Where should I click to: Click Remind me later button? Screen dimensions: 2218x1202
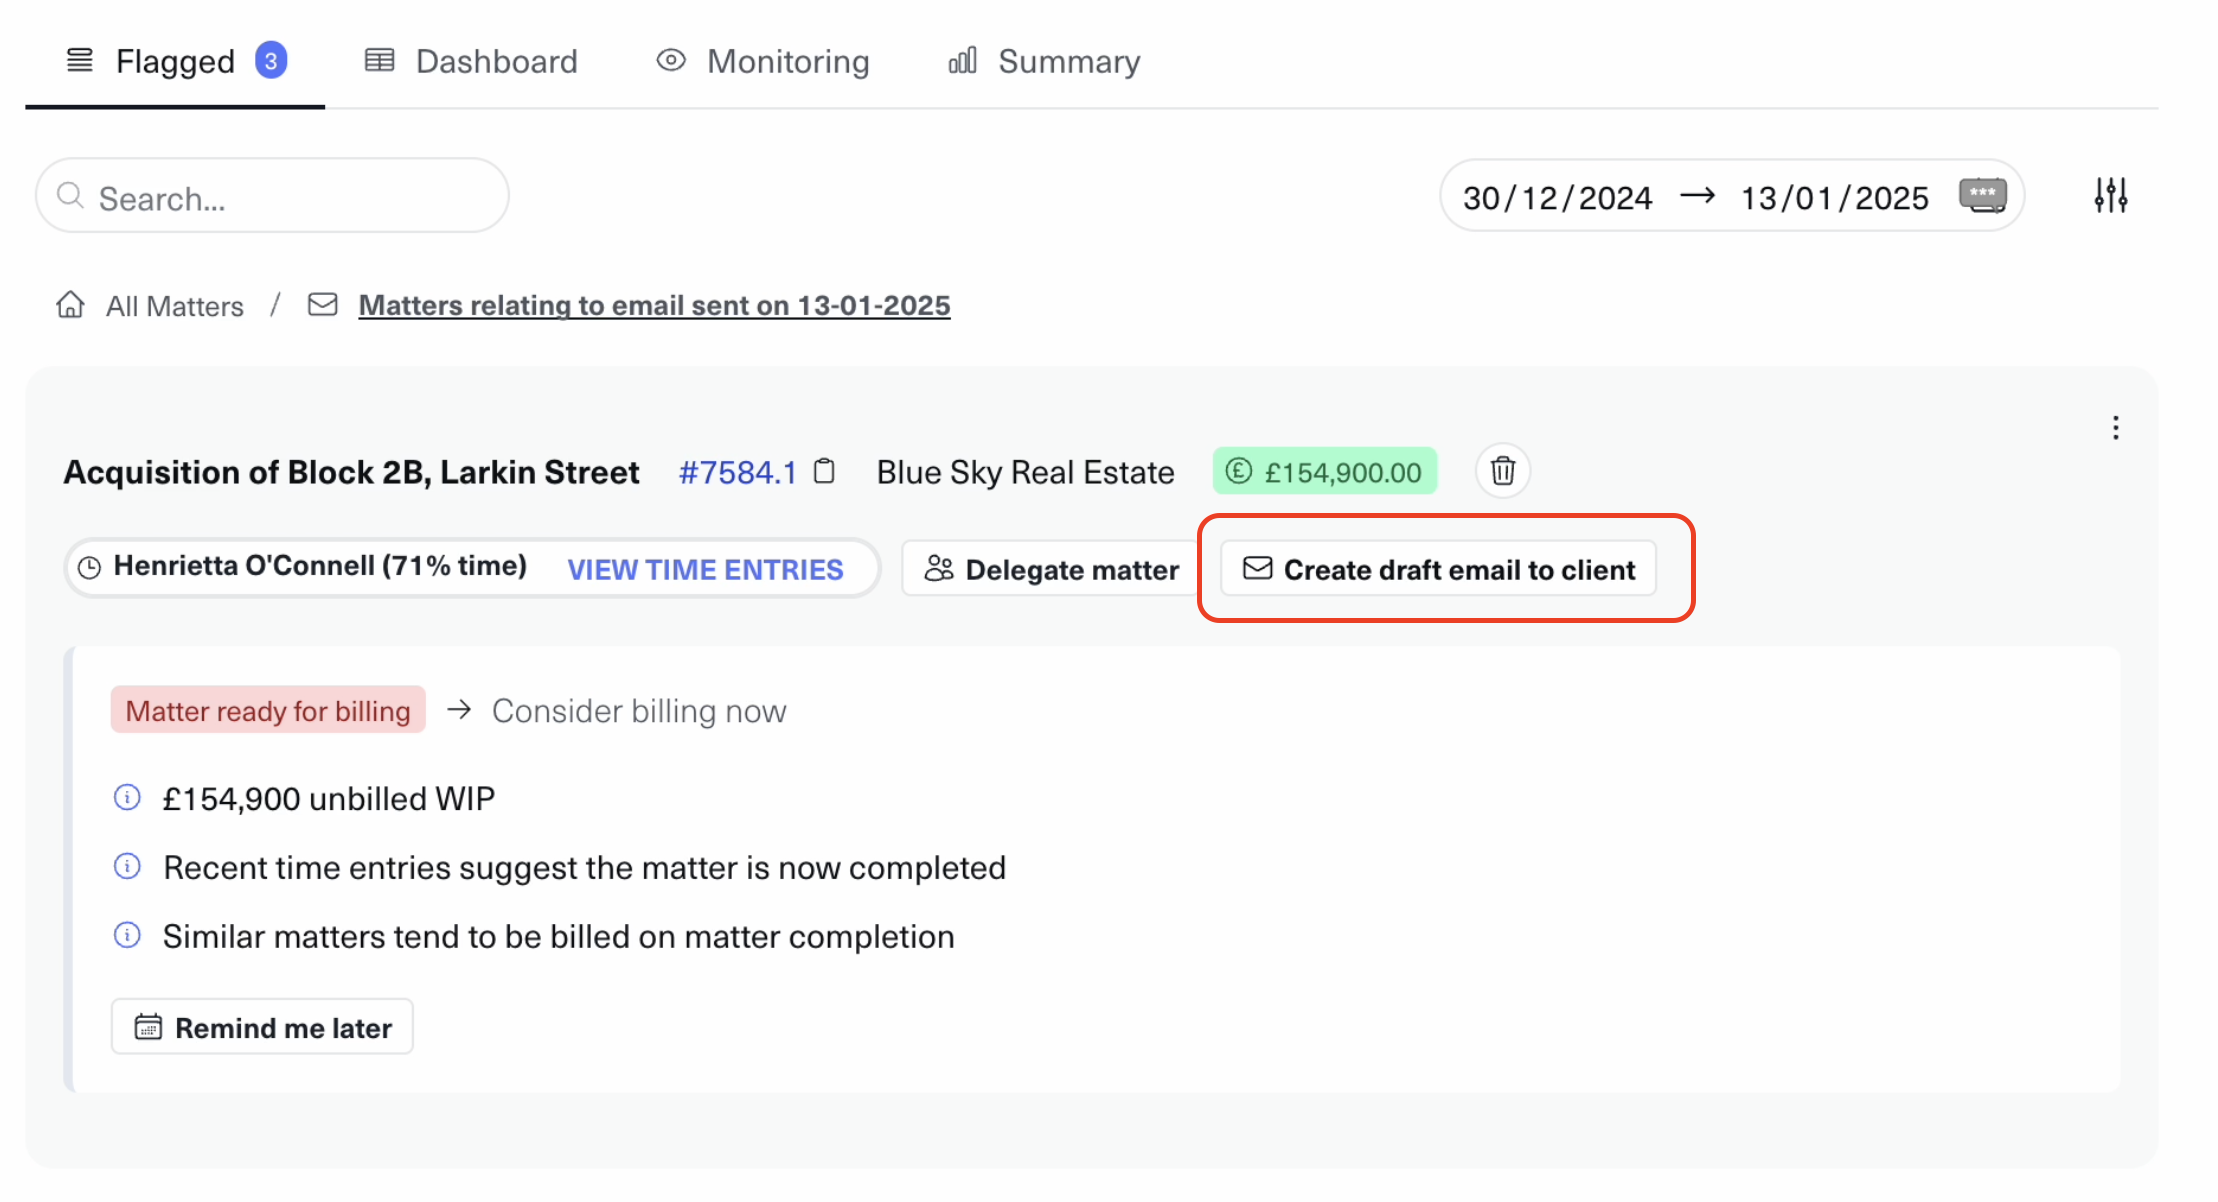pyautogui.click(x=262, y=1027)
